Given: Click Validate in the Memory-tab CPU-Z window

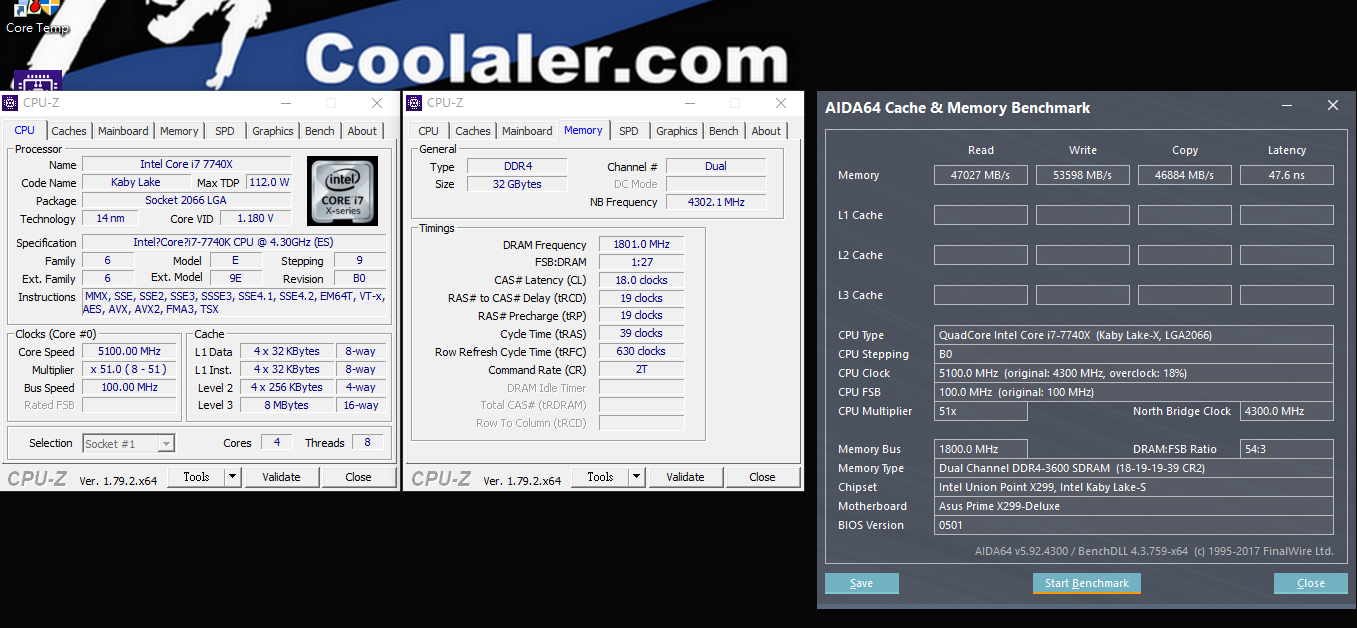Looking at the screenshot, I should click(686, 477).
